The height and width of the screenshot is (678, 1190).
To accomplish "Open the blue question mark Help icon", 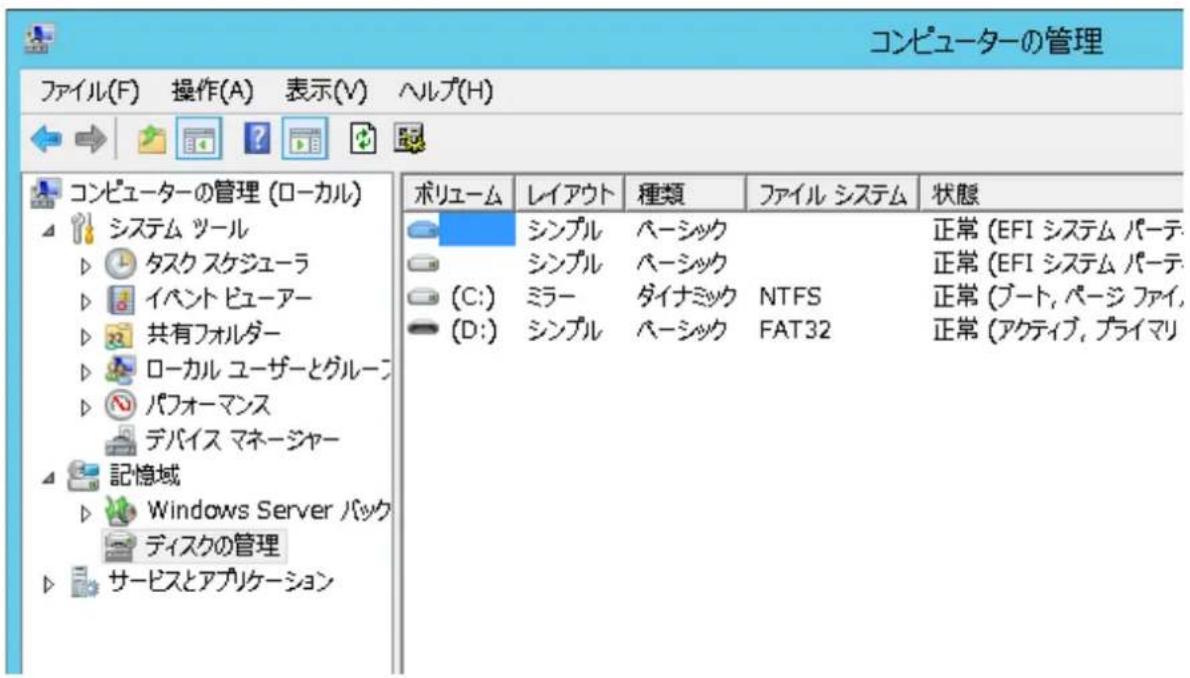I will [257, 139].
